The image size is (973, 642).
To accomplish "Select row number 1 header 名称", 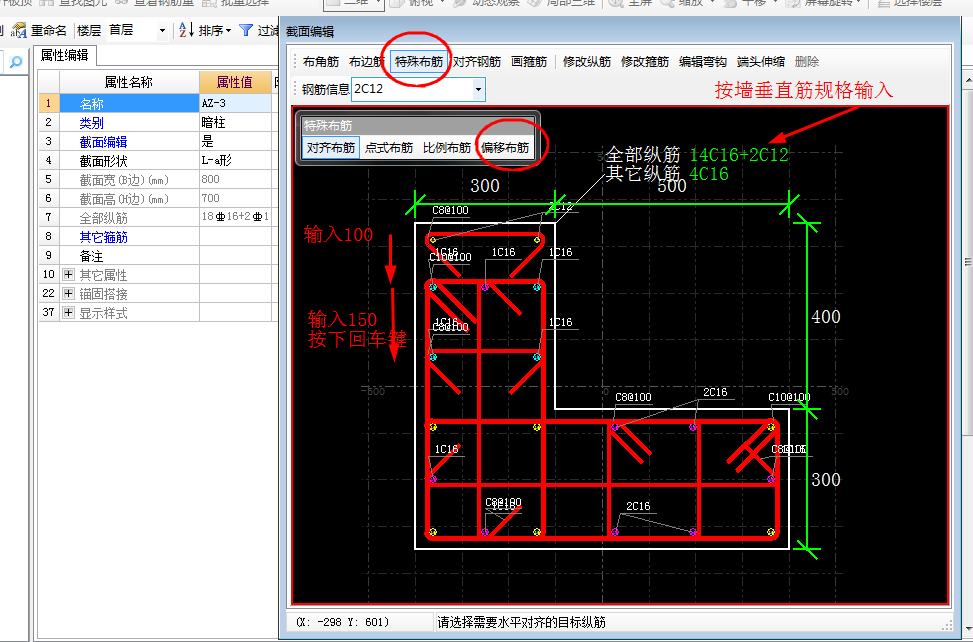I will click(48, 103).
